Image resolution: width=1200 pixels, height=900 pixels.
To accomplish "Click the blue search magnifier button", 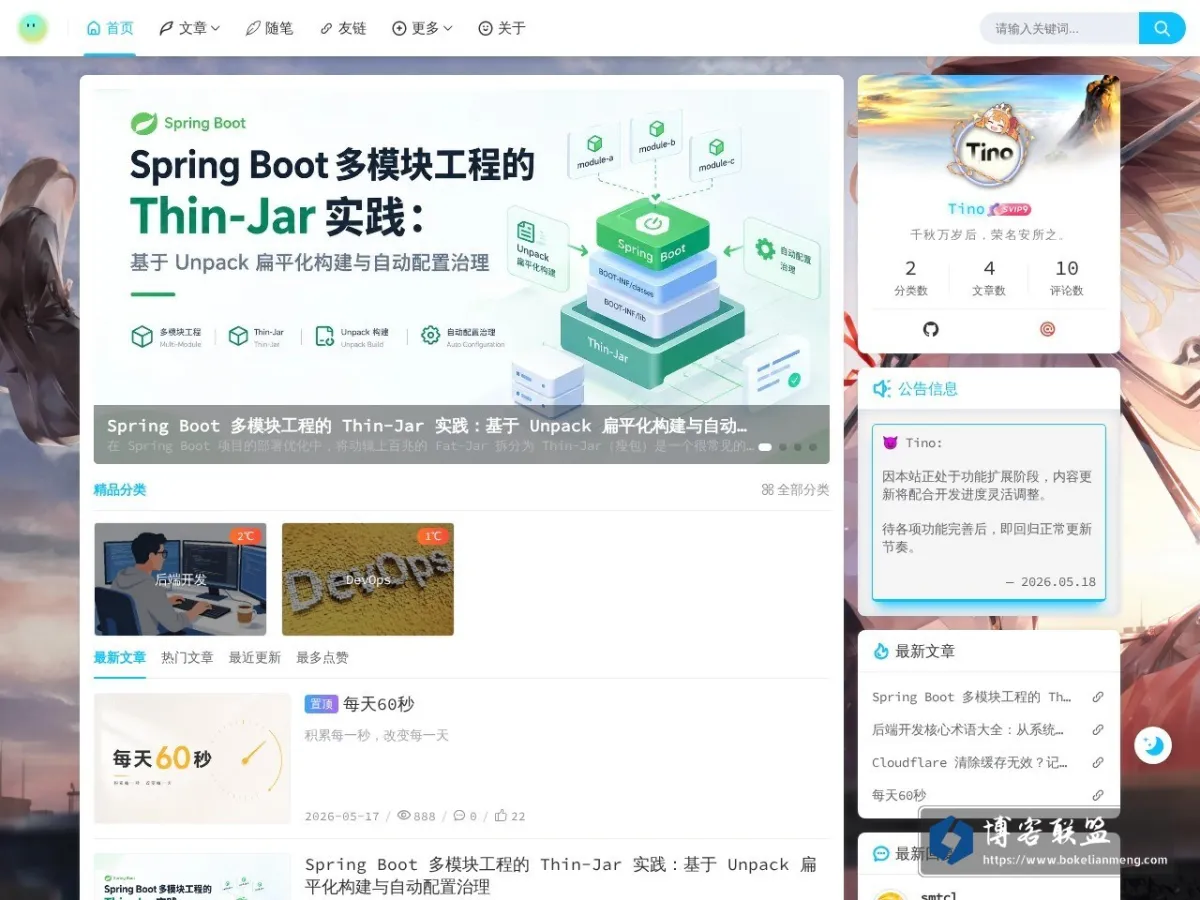I will tap(1162, 28).
